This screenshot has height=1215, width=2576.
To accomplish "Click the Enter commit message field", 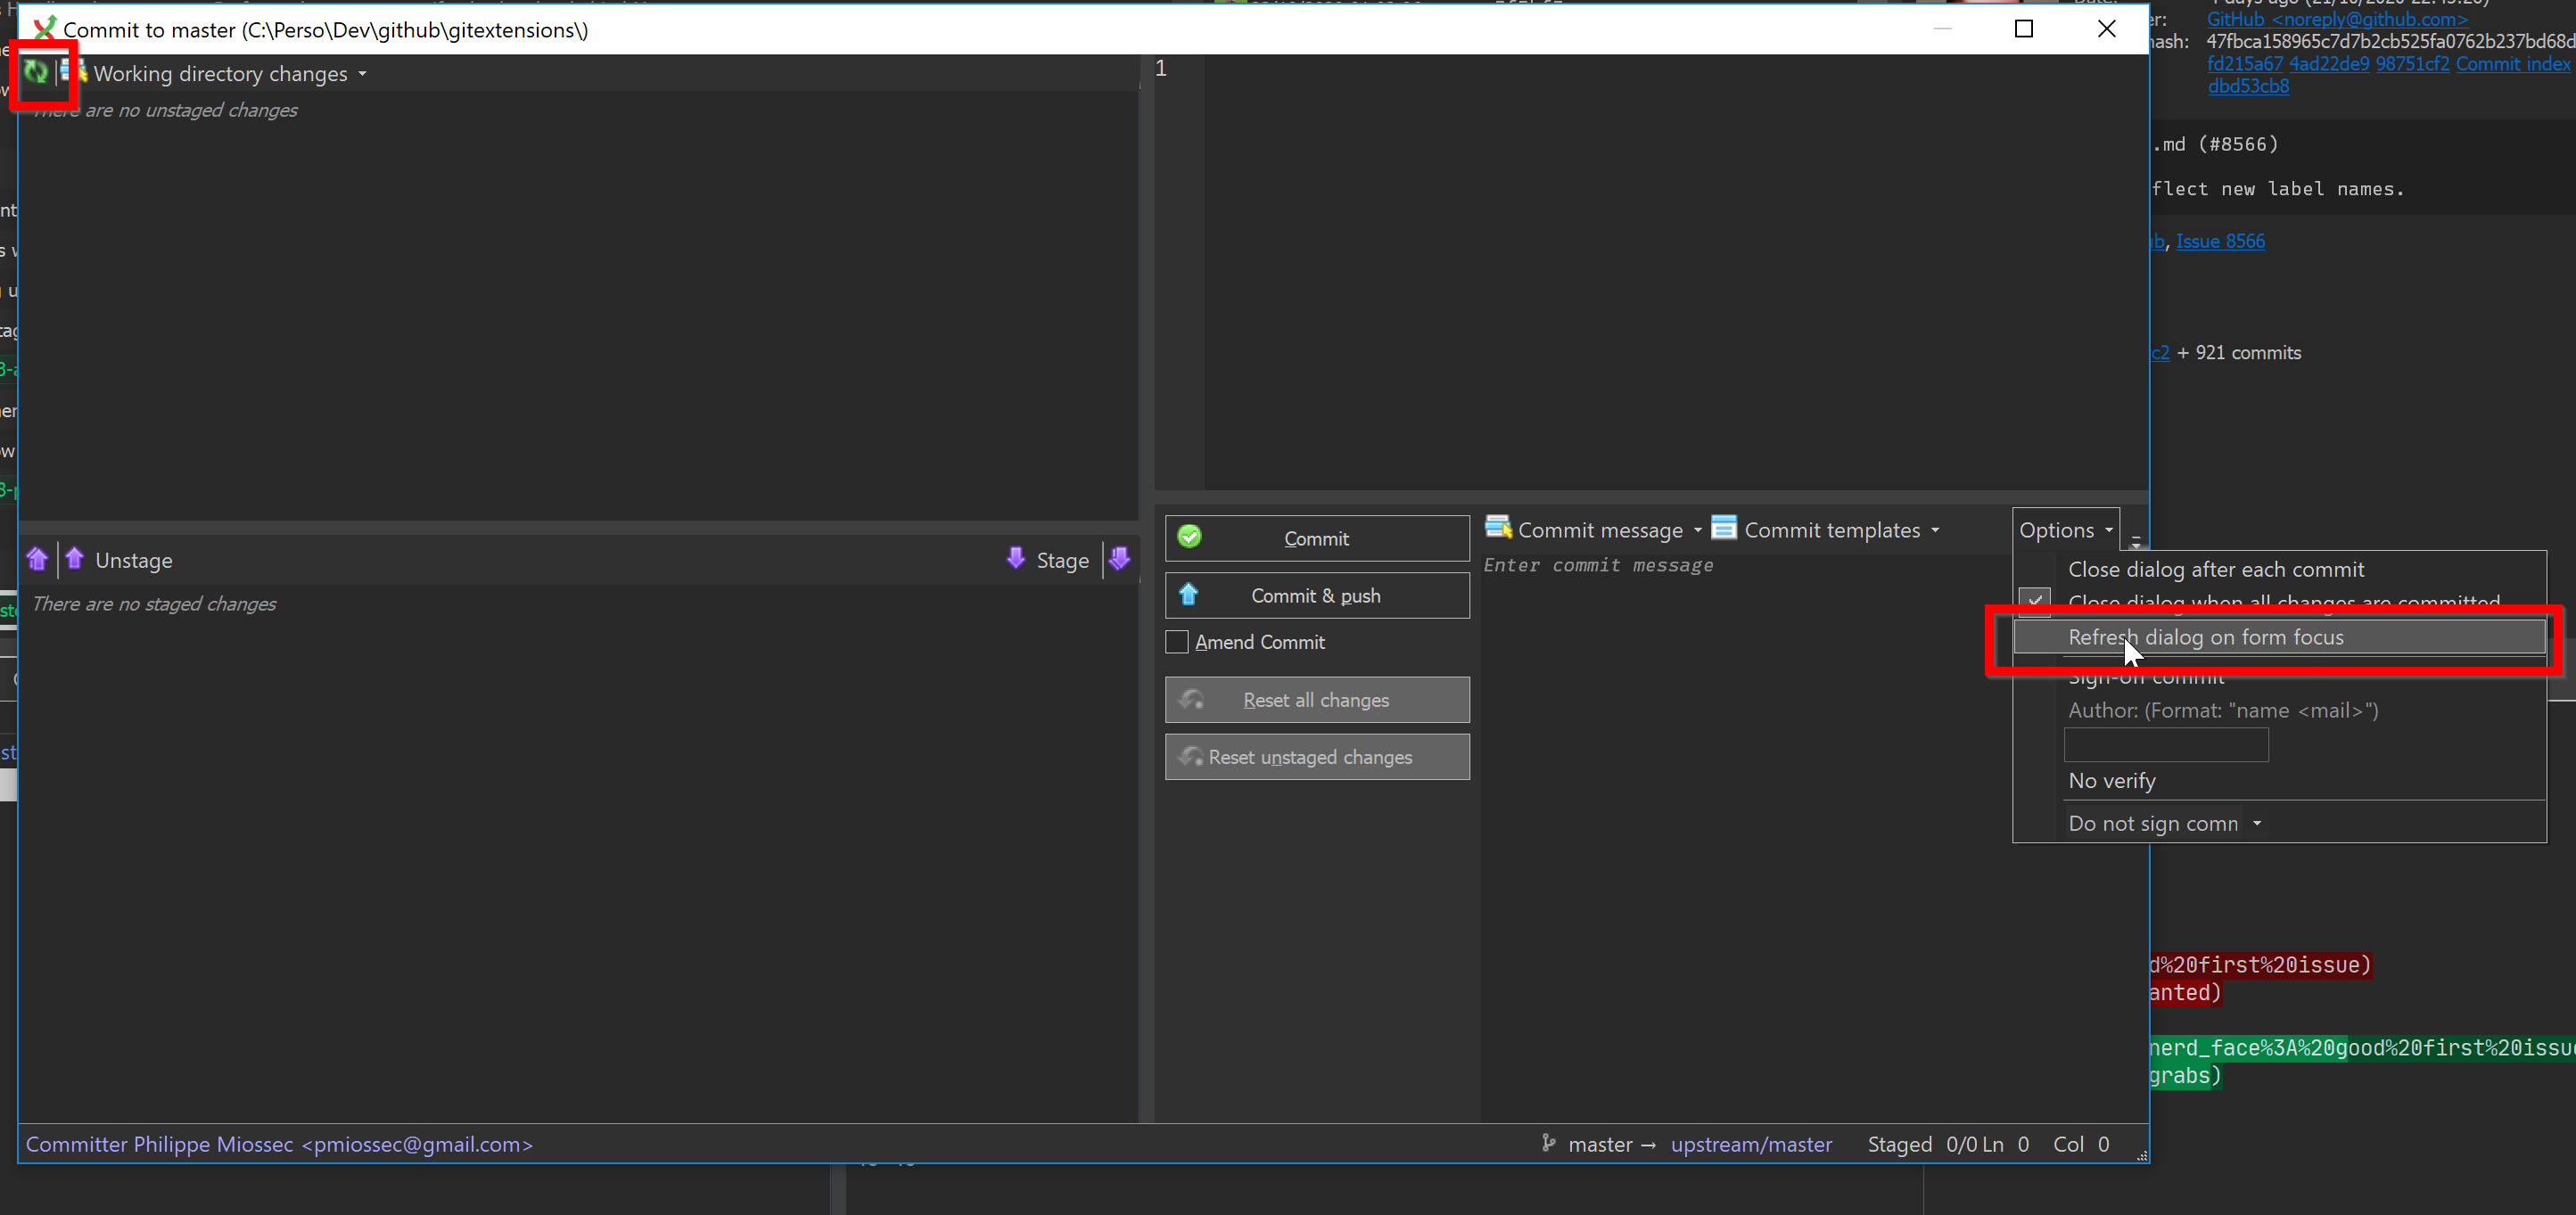I will [1700, 565].
